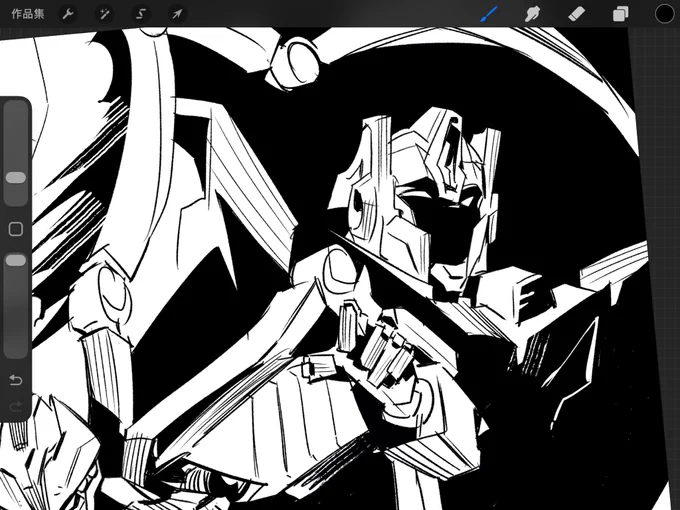Image resolution: width=680 pixels, height=510 pixels.
Task: Select the Eraser tool
Action: point(576,14)
